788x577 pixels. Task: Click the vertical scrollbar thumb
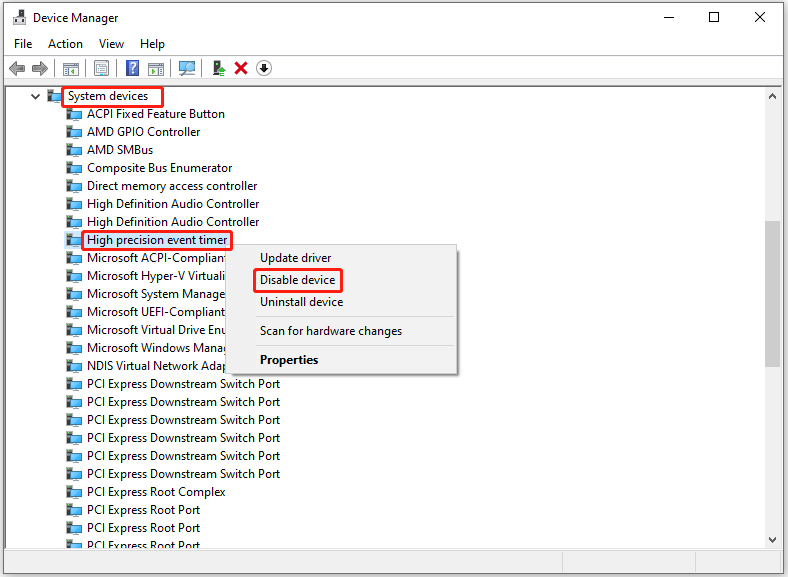772,294
